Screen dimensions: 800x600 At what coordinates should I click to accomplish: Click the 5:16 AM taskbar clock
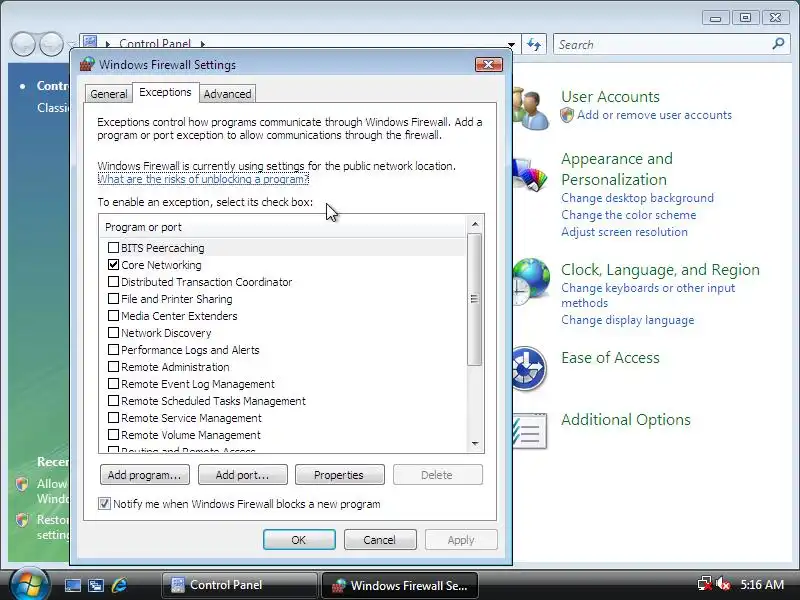point(762,584)
